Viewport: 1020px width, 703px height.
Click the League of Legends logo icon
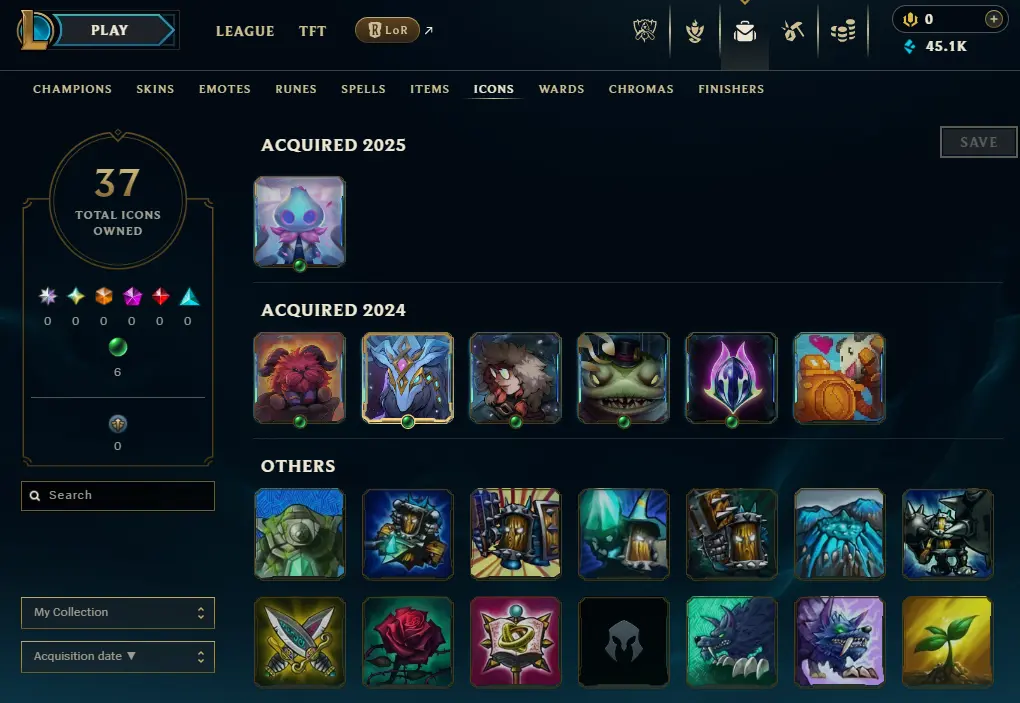34,30
